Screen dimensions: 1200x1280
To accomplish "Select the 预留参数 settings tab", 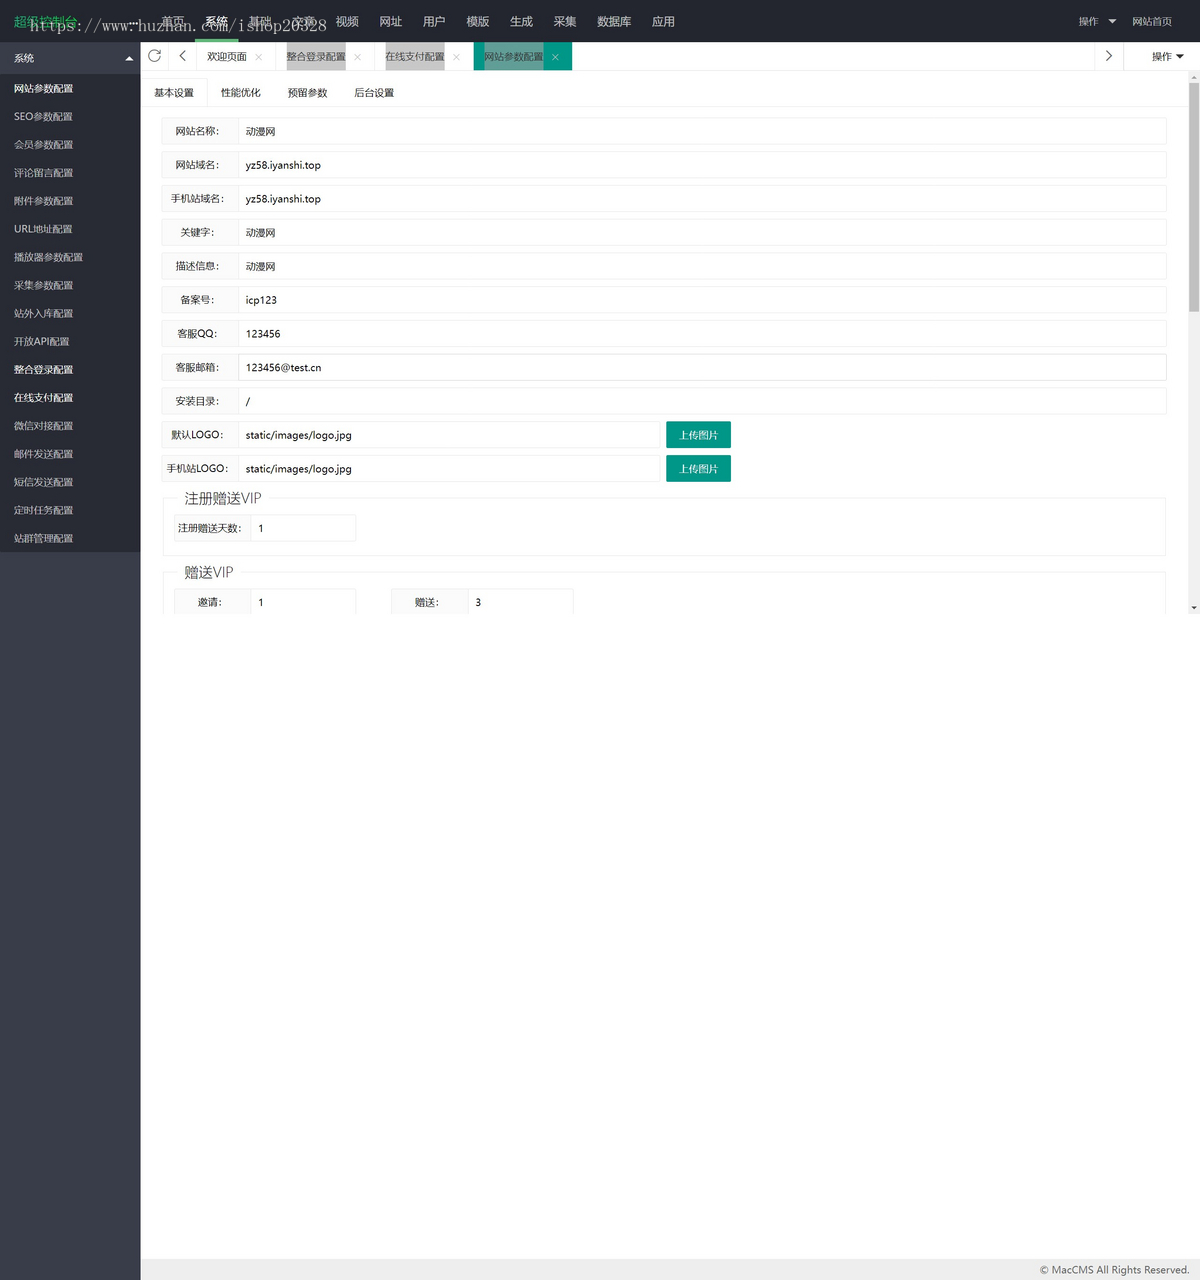I will coord(308,93).
